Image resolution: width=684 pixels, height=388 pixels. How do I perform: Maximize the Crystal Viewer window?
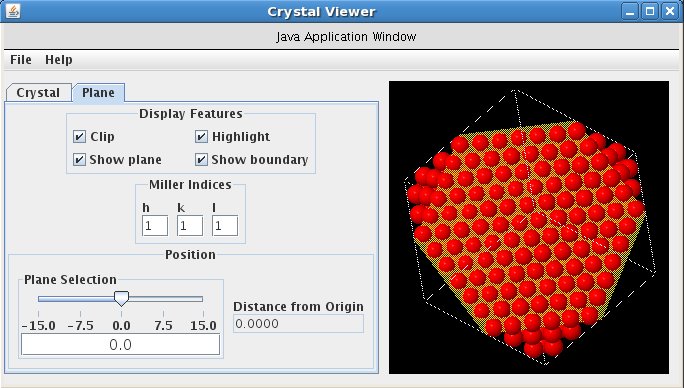pyautogui.click(x=650, y=11)
